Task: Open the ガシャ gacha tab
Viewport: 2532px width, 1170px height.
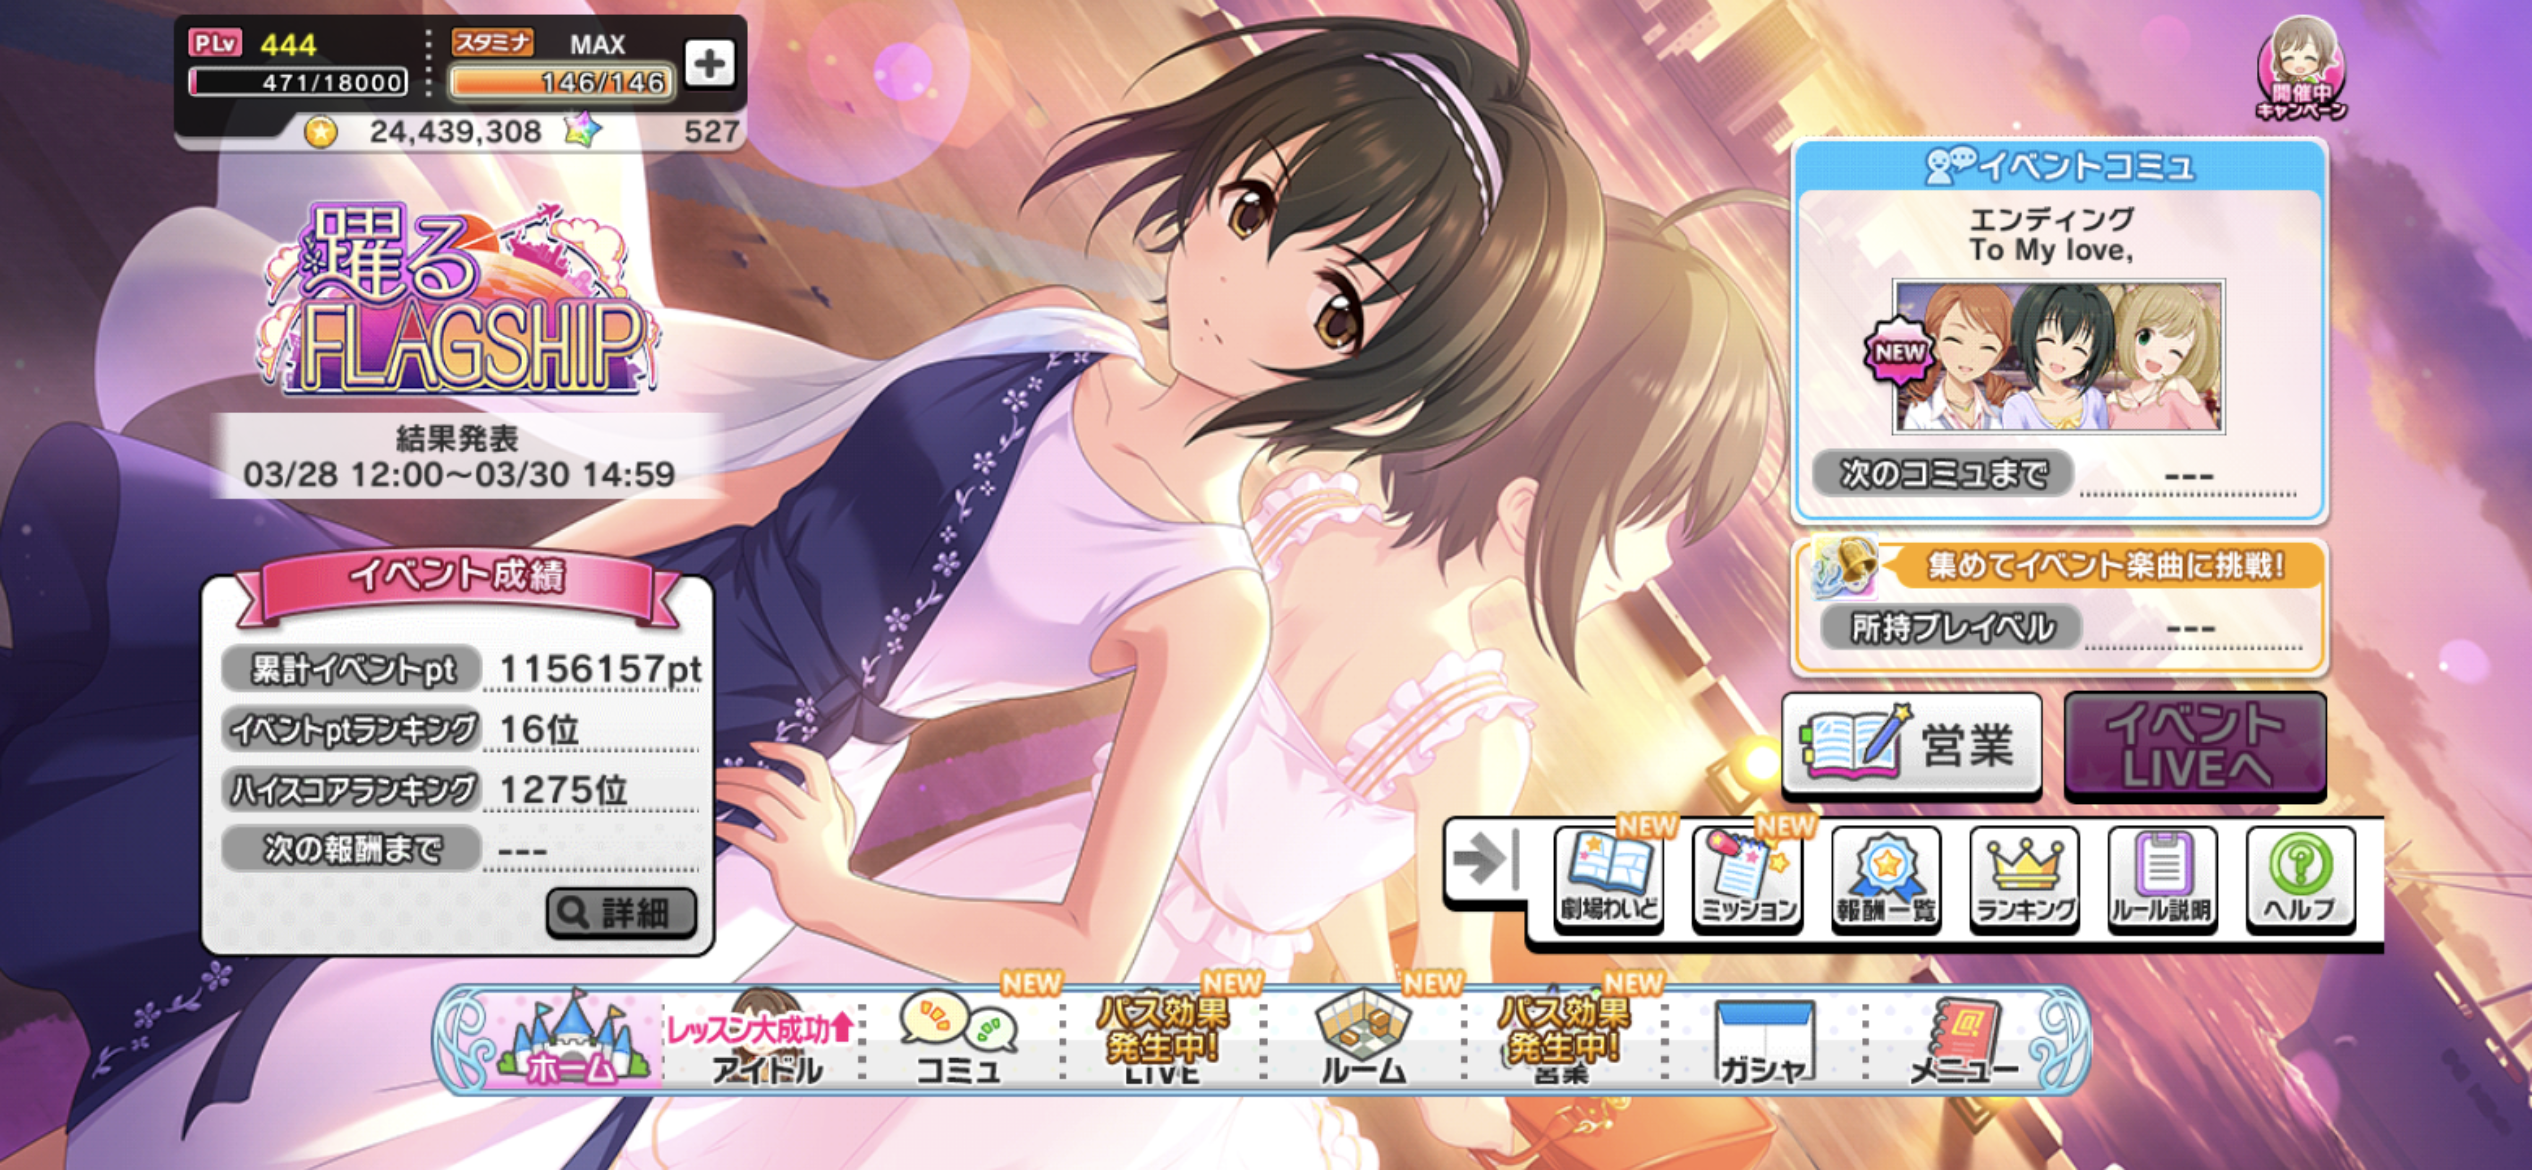Action: pos(1764,1040)
